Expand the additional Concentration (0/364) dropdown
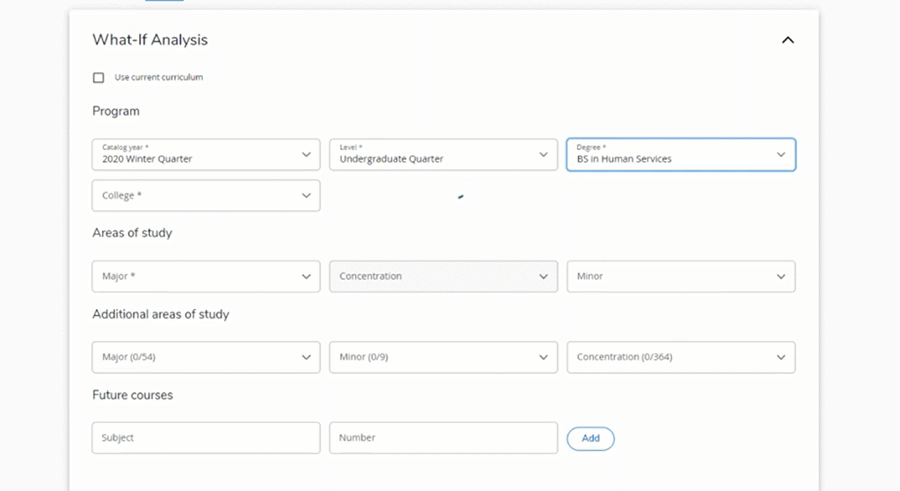This screenshot has width=900, height=491. click(680, 357)
